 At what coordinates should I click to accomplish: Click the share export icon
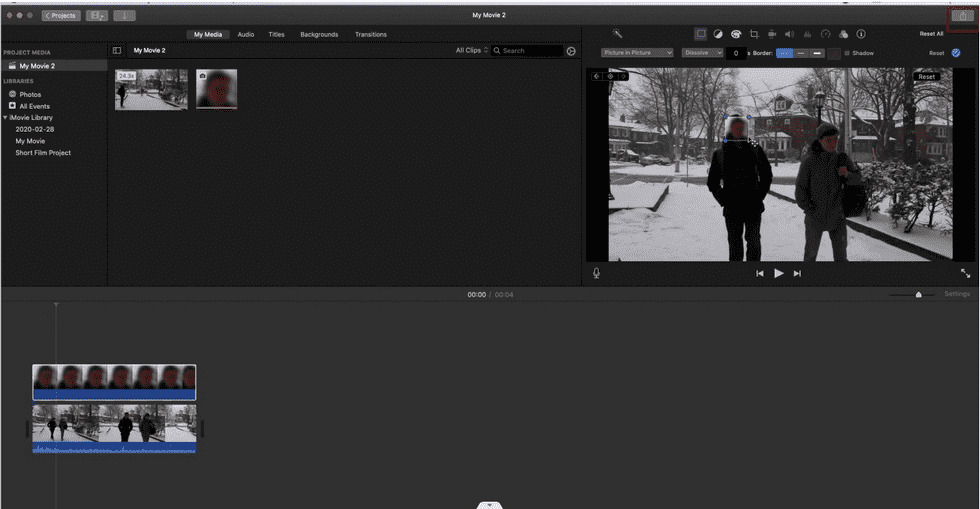point(962,16)
